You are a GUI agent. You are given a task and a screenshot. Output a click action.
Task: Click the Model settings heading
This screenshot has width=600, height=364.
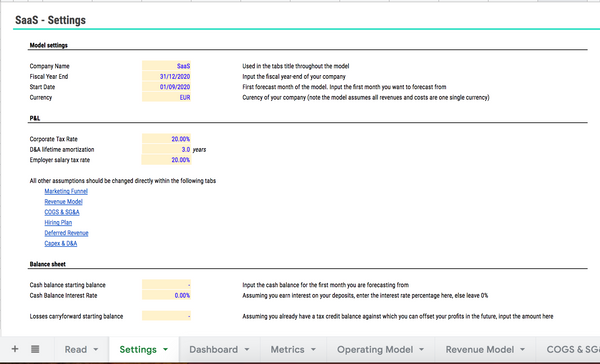pos(49,45)
